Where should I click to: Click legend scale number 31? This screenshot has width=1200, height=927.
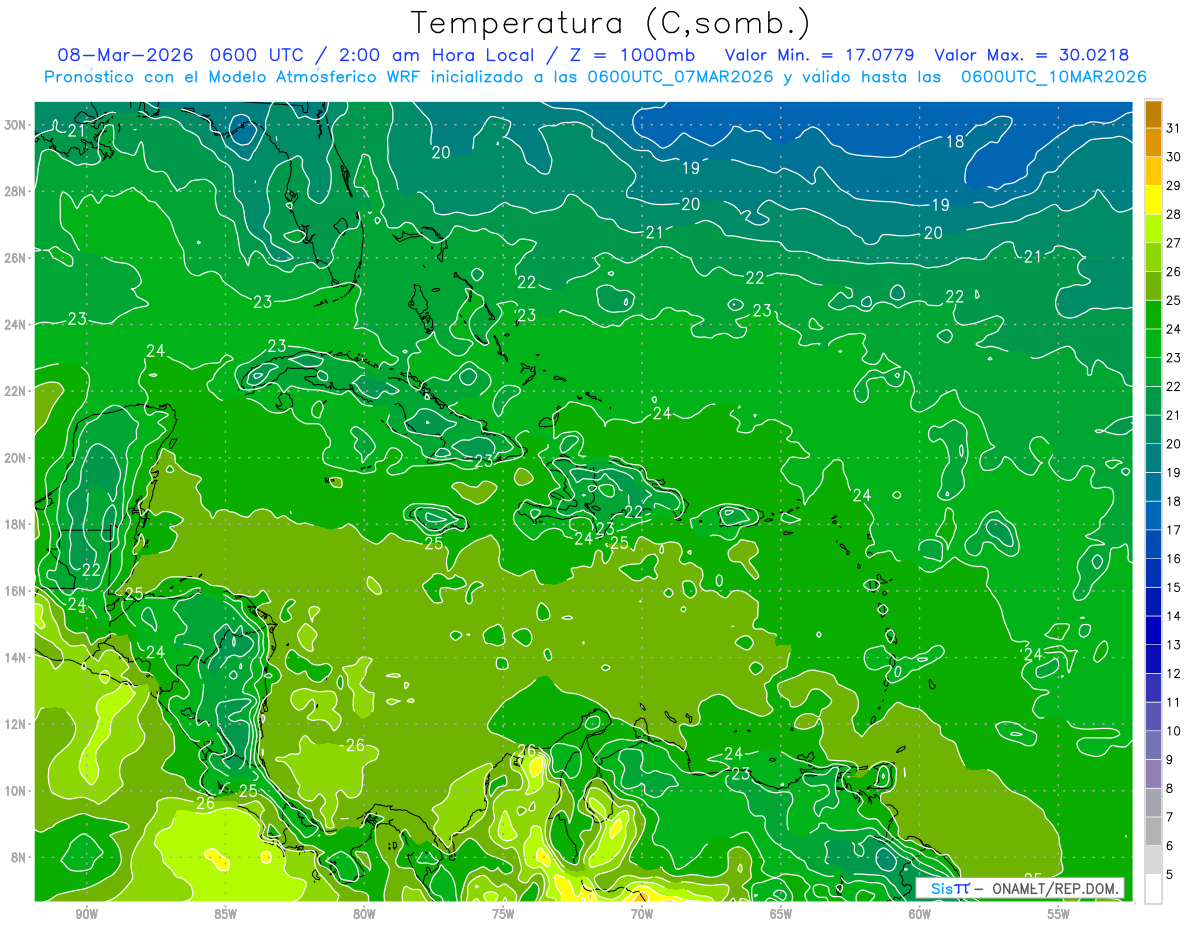coord(1174,127)
